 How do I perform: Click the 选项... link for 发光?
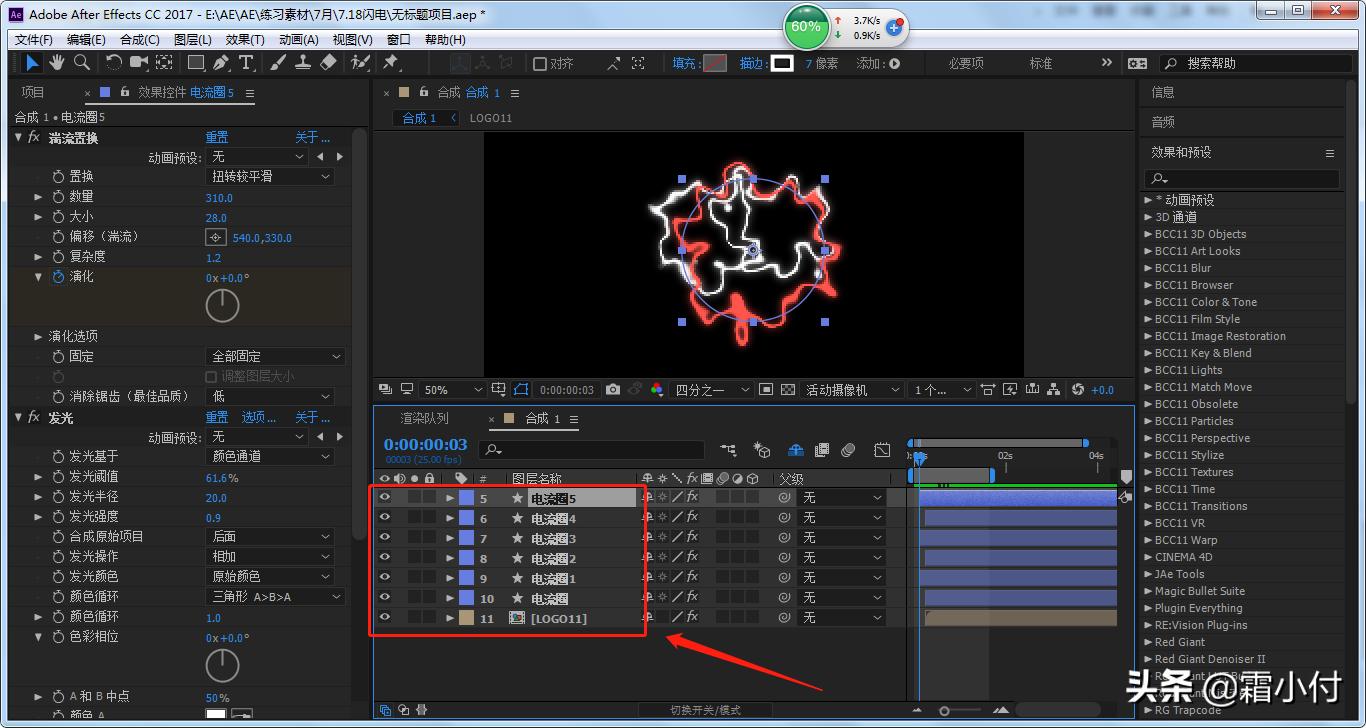click(259, 417)
